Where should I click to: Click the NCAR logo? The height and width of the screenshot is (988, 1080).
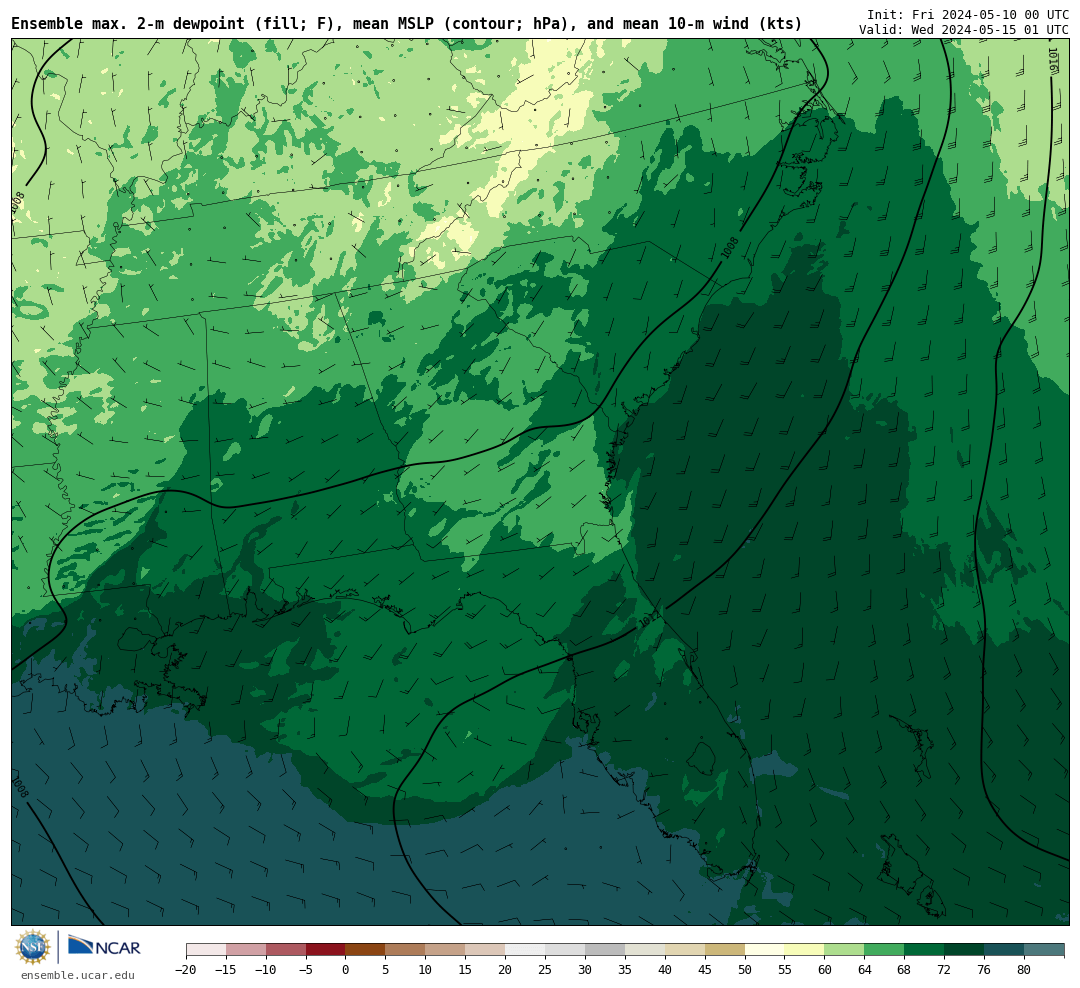(x=104, y=946)
